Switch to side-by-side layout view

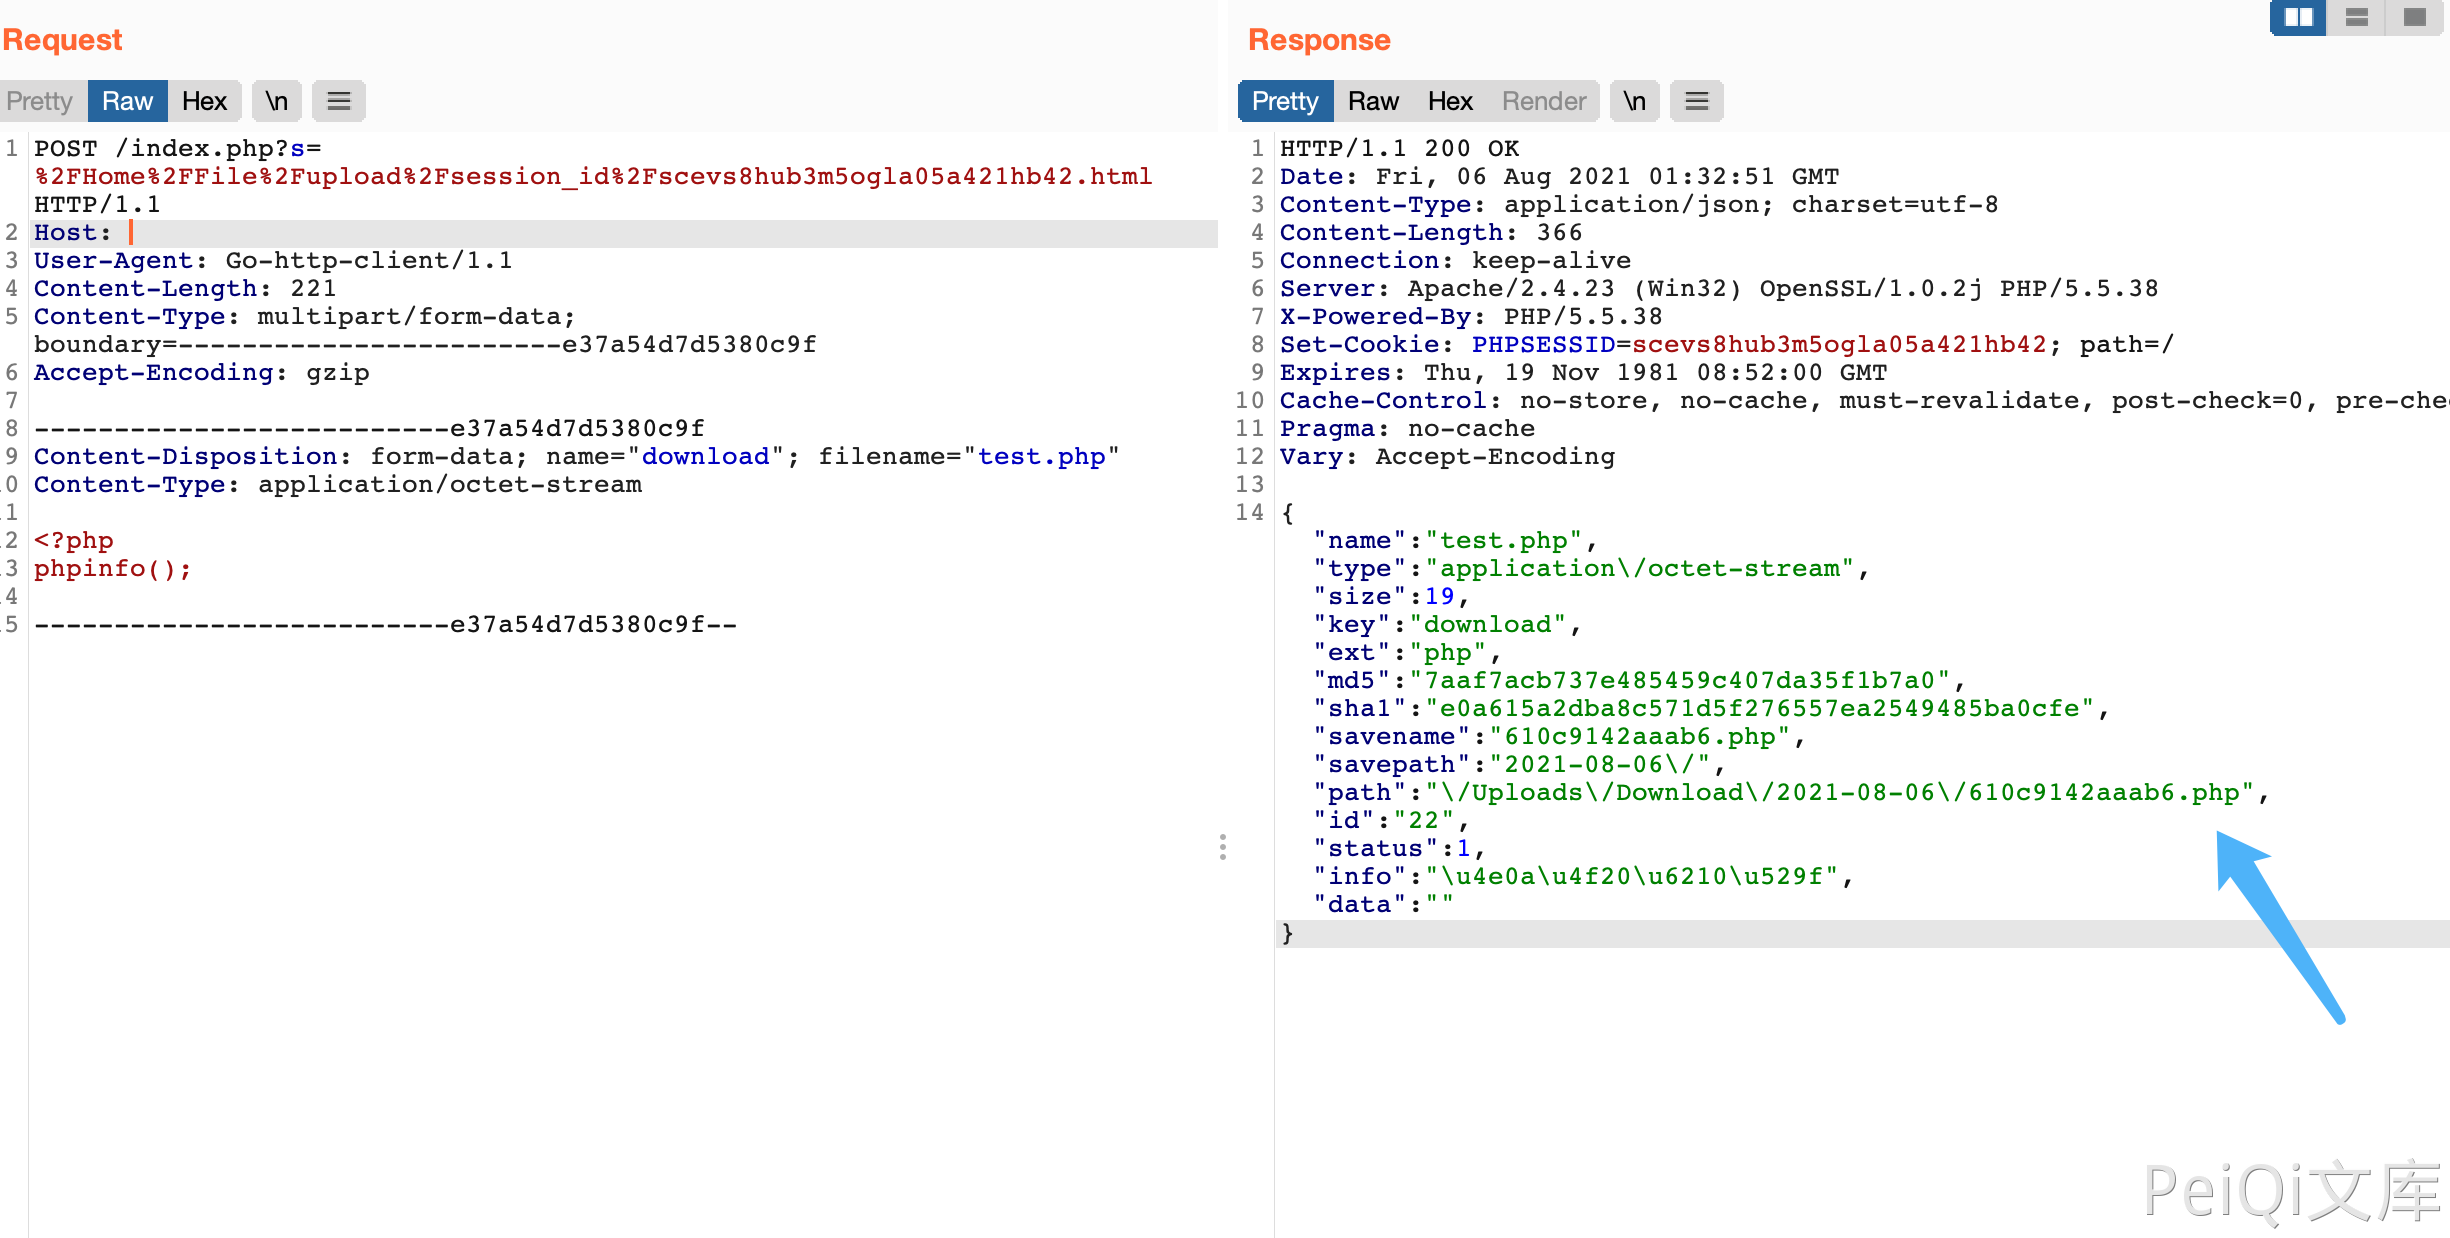2297,17
